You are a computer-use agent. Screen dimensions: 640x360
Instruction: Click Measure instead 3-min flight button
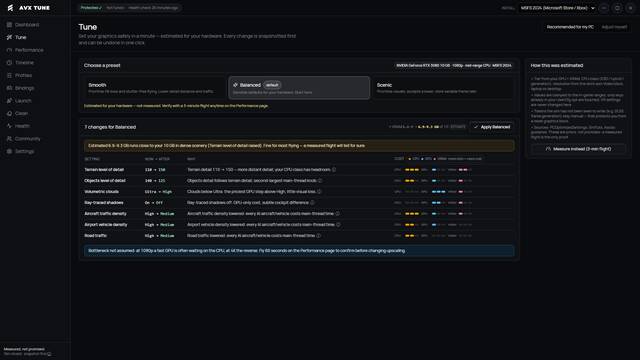pos(578,149)
